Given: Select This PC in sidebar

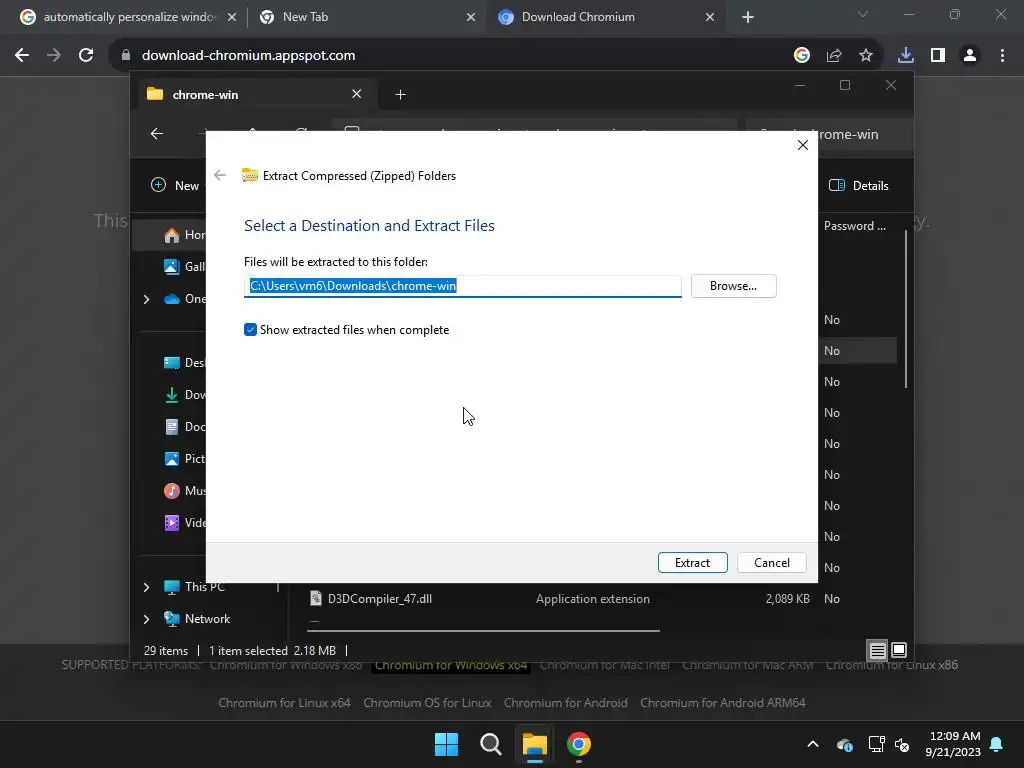Looking at the screenshot, I should (195, 587).
